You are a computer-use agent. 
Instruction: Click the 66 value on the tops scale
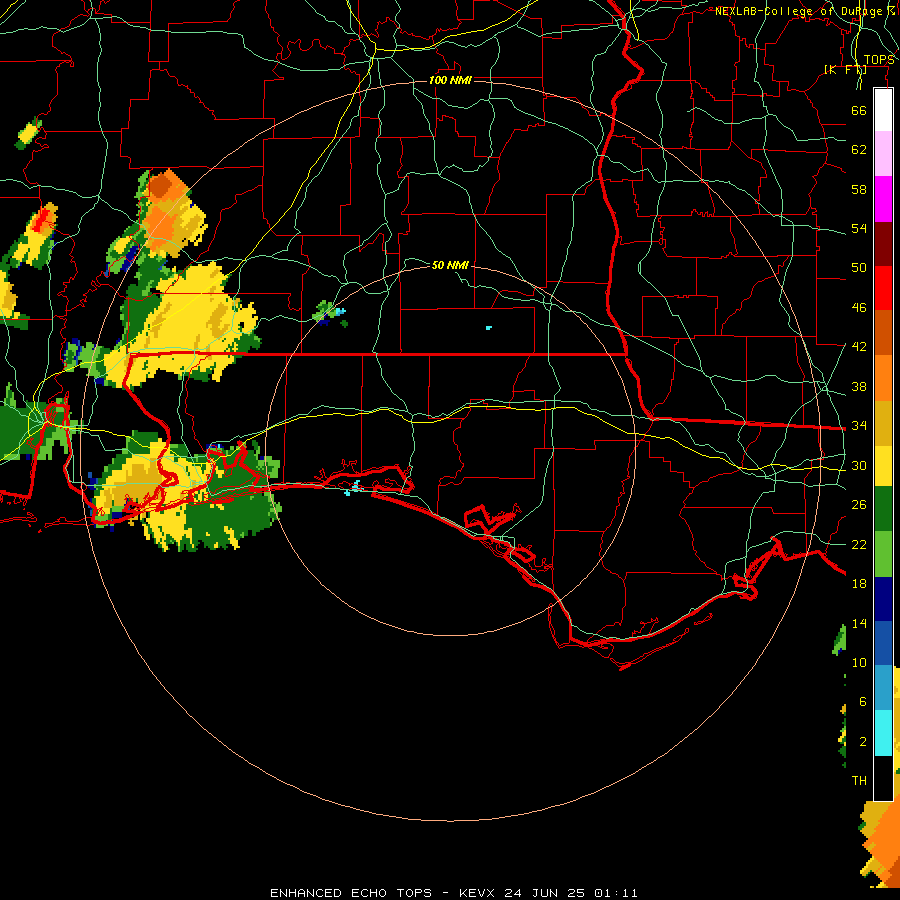pos(859,110)
